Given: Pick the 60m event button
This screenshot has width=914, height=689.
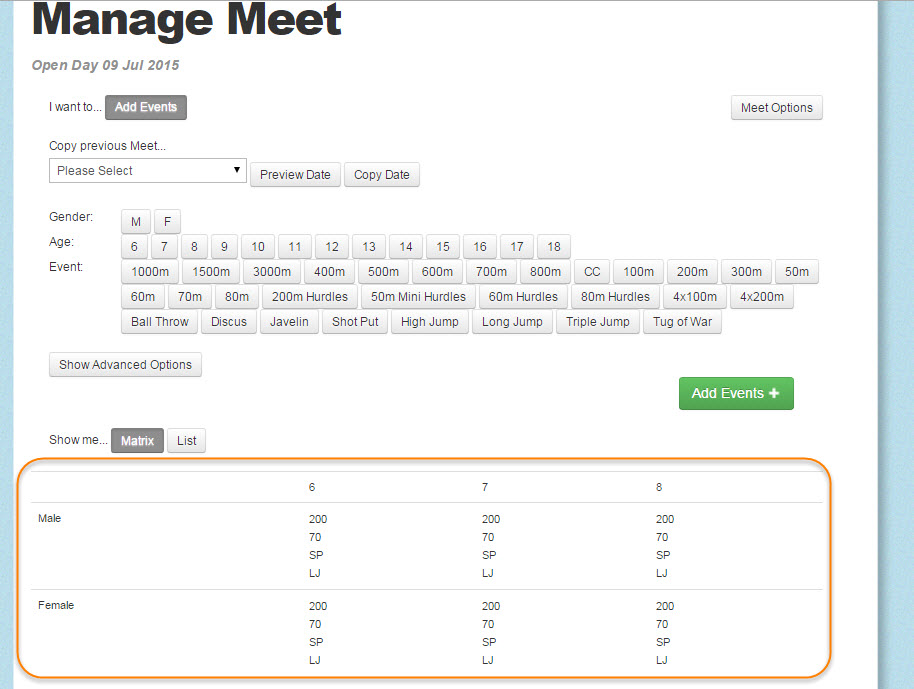Looking at the screenshot, I should pyautogui.click(x=143, y=297).
